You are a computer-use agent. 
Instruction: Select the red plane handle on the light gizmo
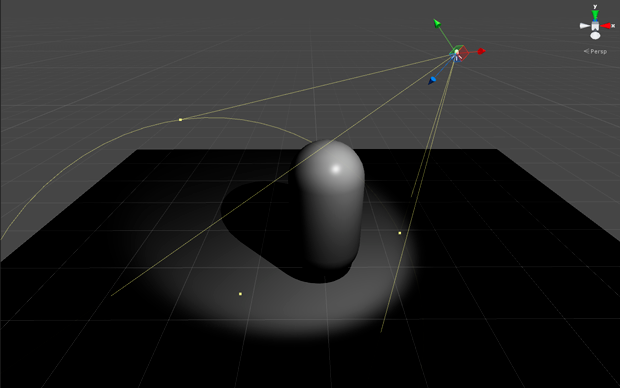point(464,53)
